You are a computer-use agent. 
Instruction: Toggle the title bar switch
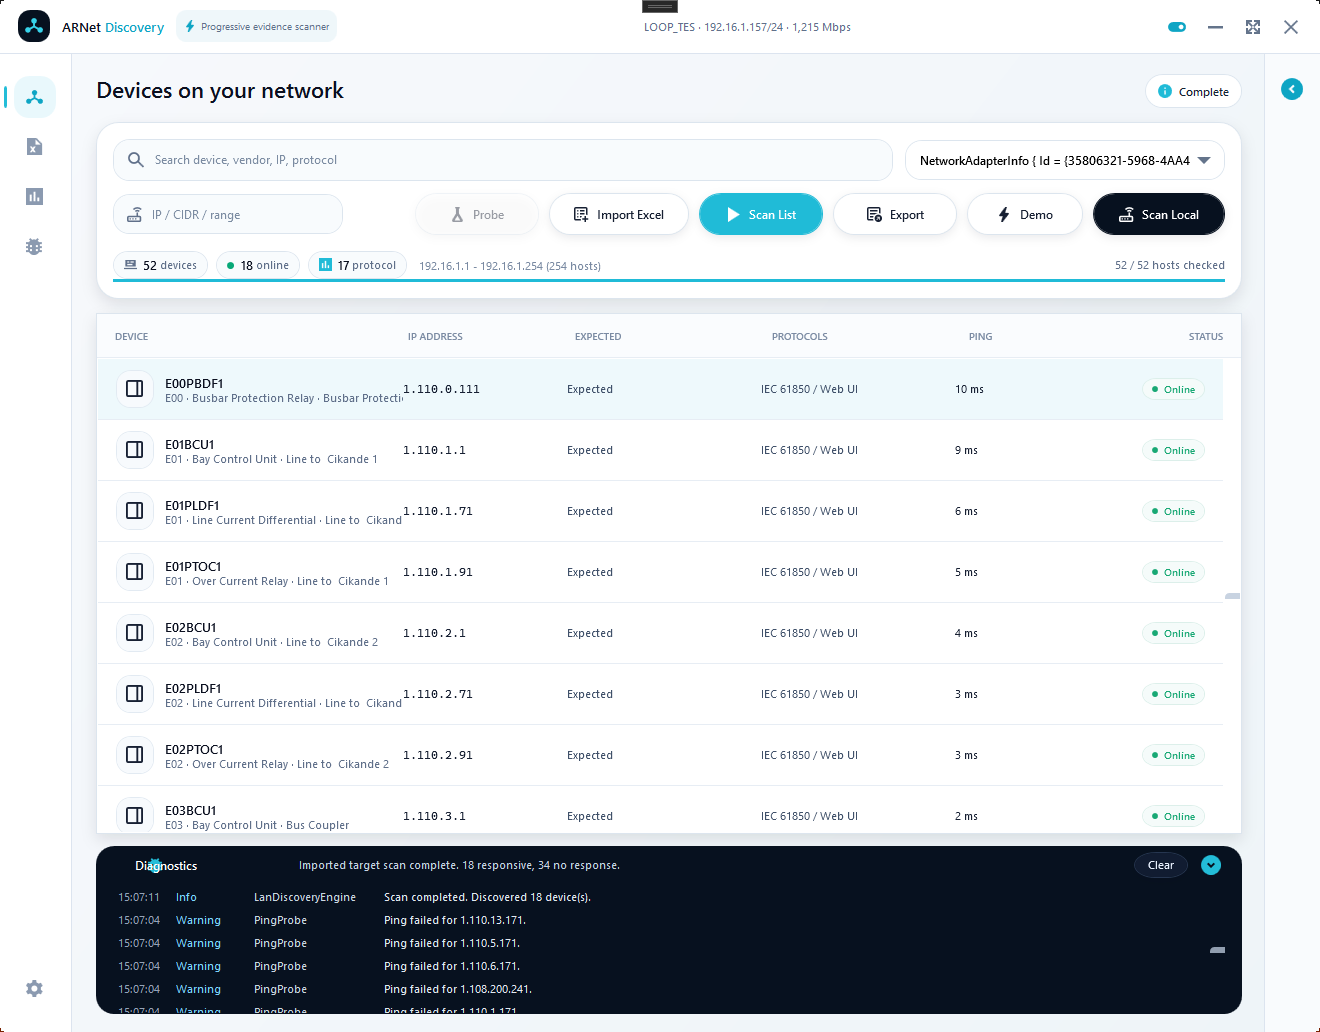click(1177, 27)
